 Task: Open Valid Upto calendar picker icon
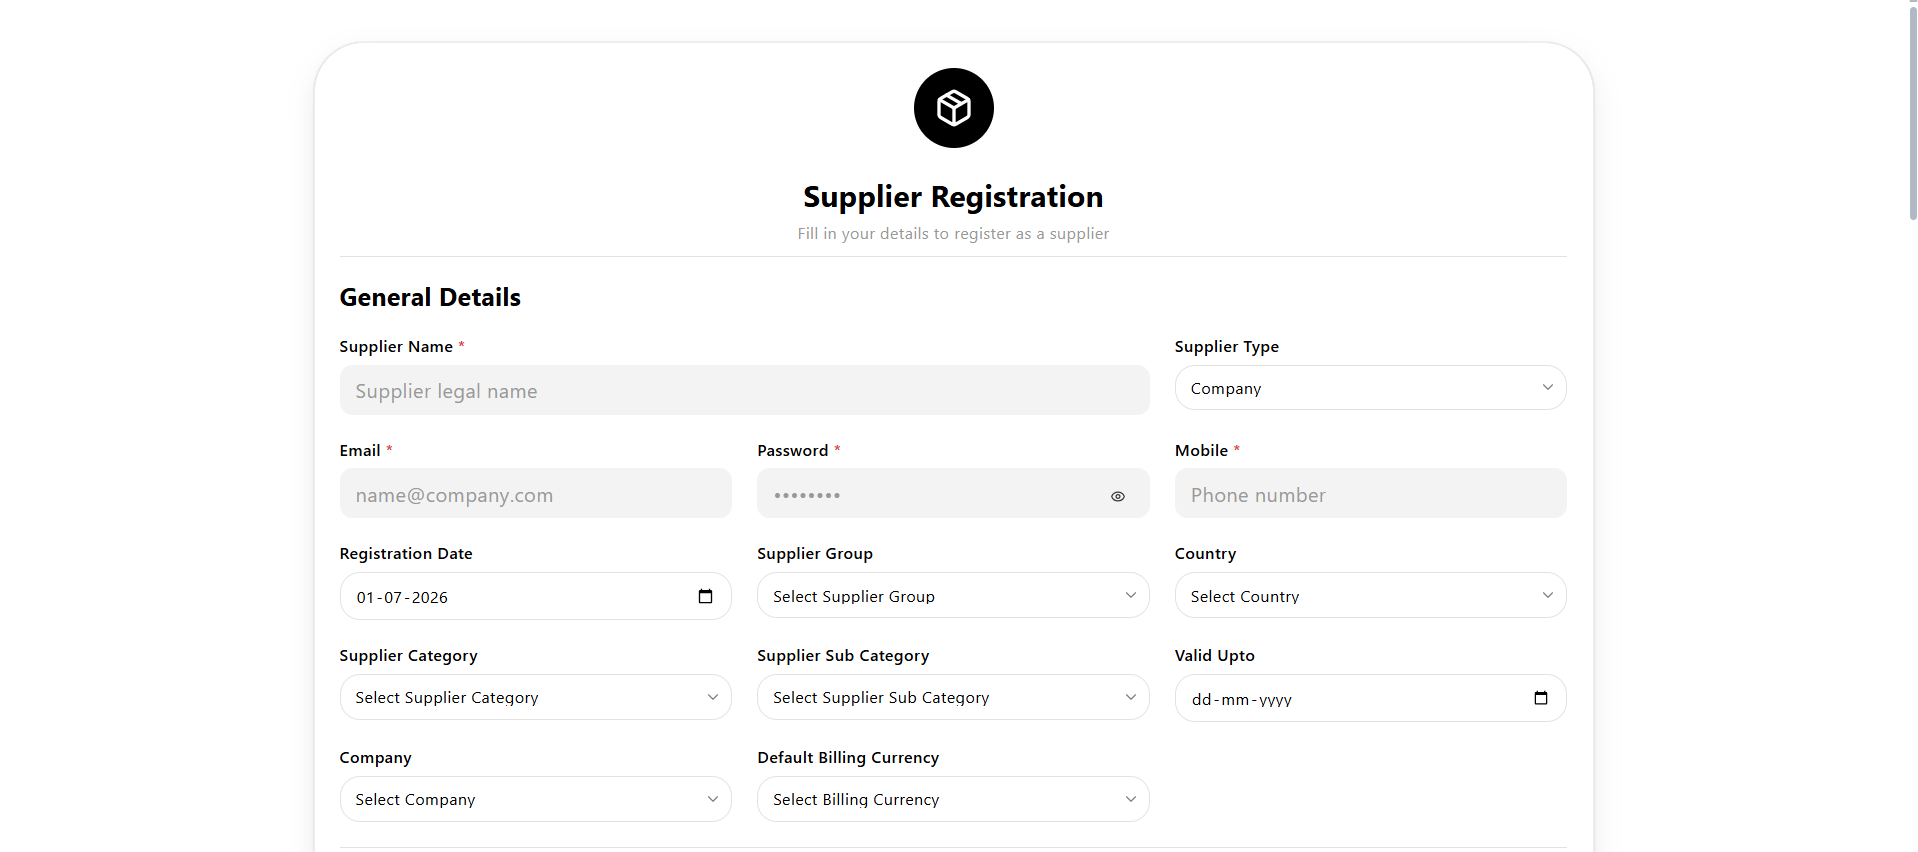(x=1540, y=698)
